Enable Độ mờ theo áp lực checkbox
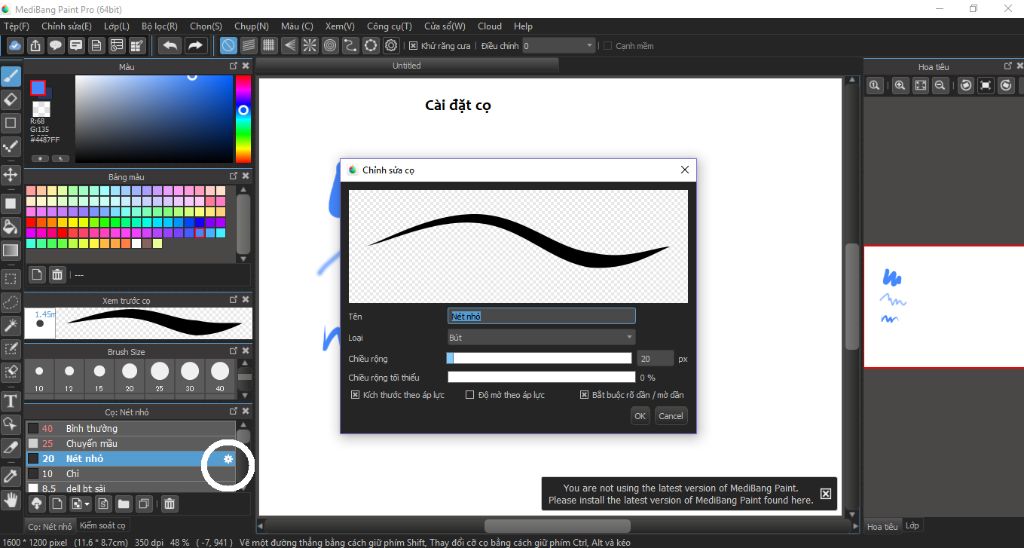The height and width of the screenshot is (548, 1024). click(x=470, y=395)
